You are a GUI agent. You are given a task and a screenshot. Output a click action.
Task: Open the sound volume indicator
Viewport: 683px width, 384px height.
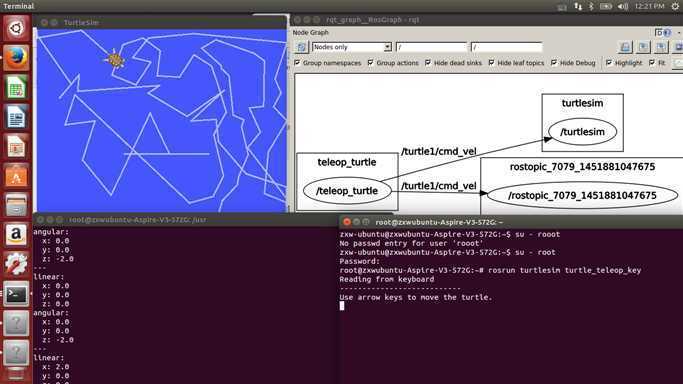click(623, 6)
